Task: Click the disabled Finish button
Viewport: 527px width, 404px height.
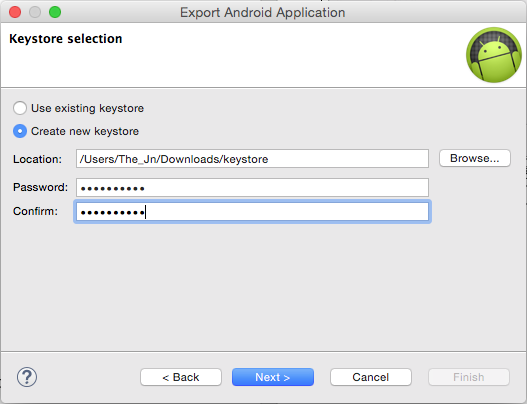Action: [x=469, y=377]
